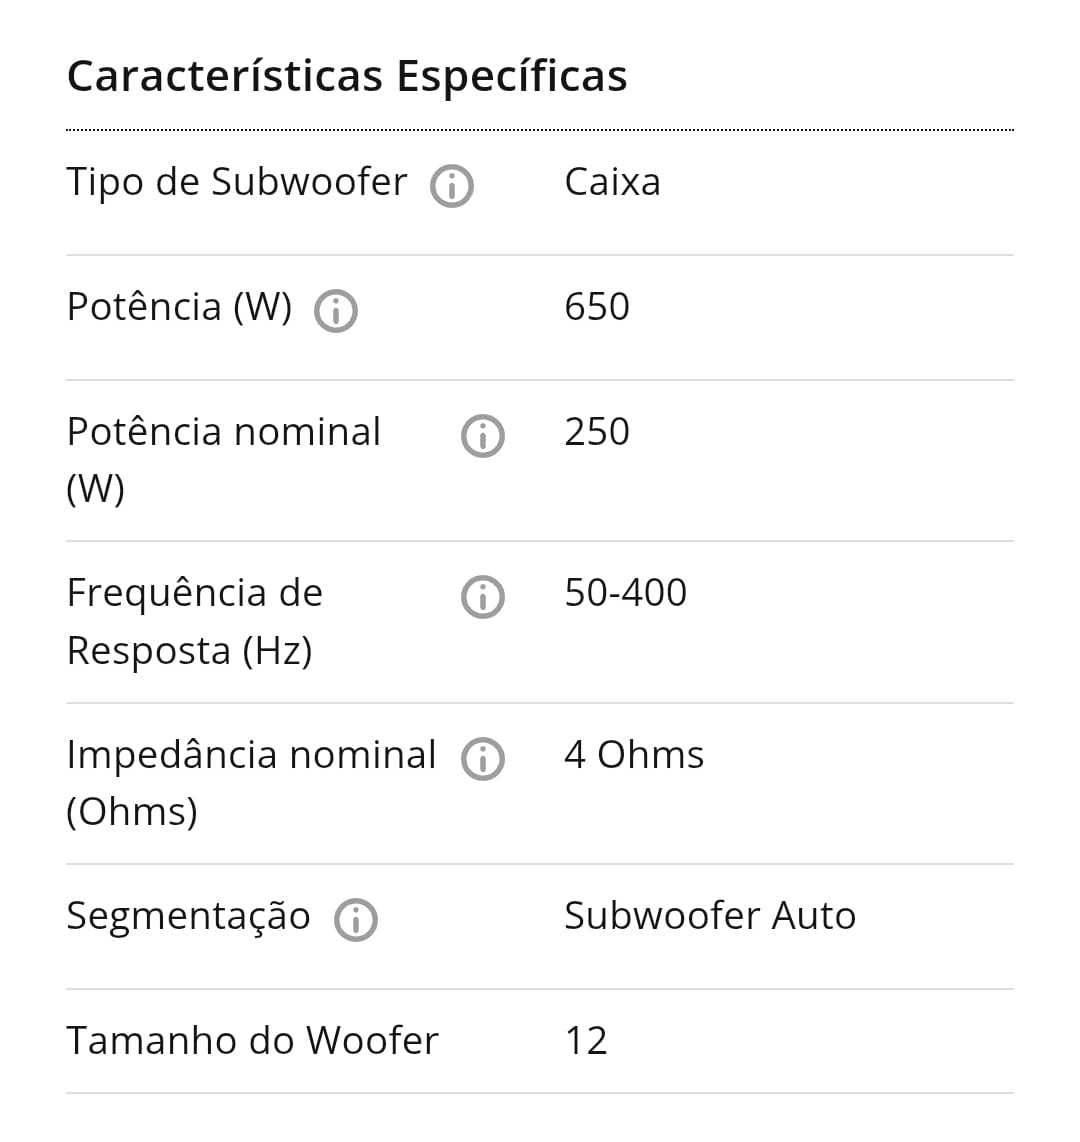Screen dimensions: 1080x1142
Task: Click the 4 Ohms impedance value
Action: point(634,755)
